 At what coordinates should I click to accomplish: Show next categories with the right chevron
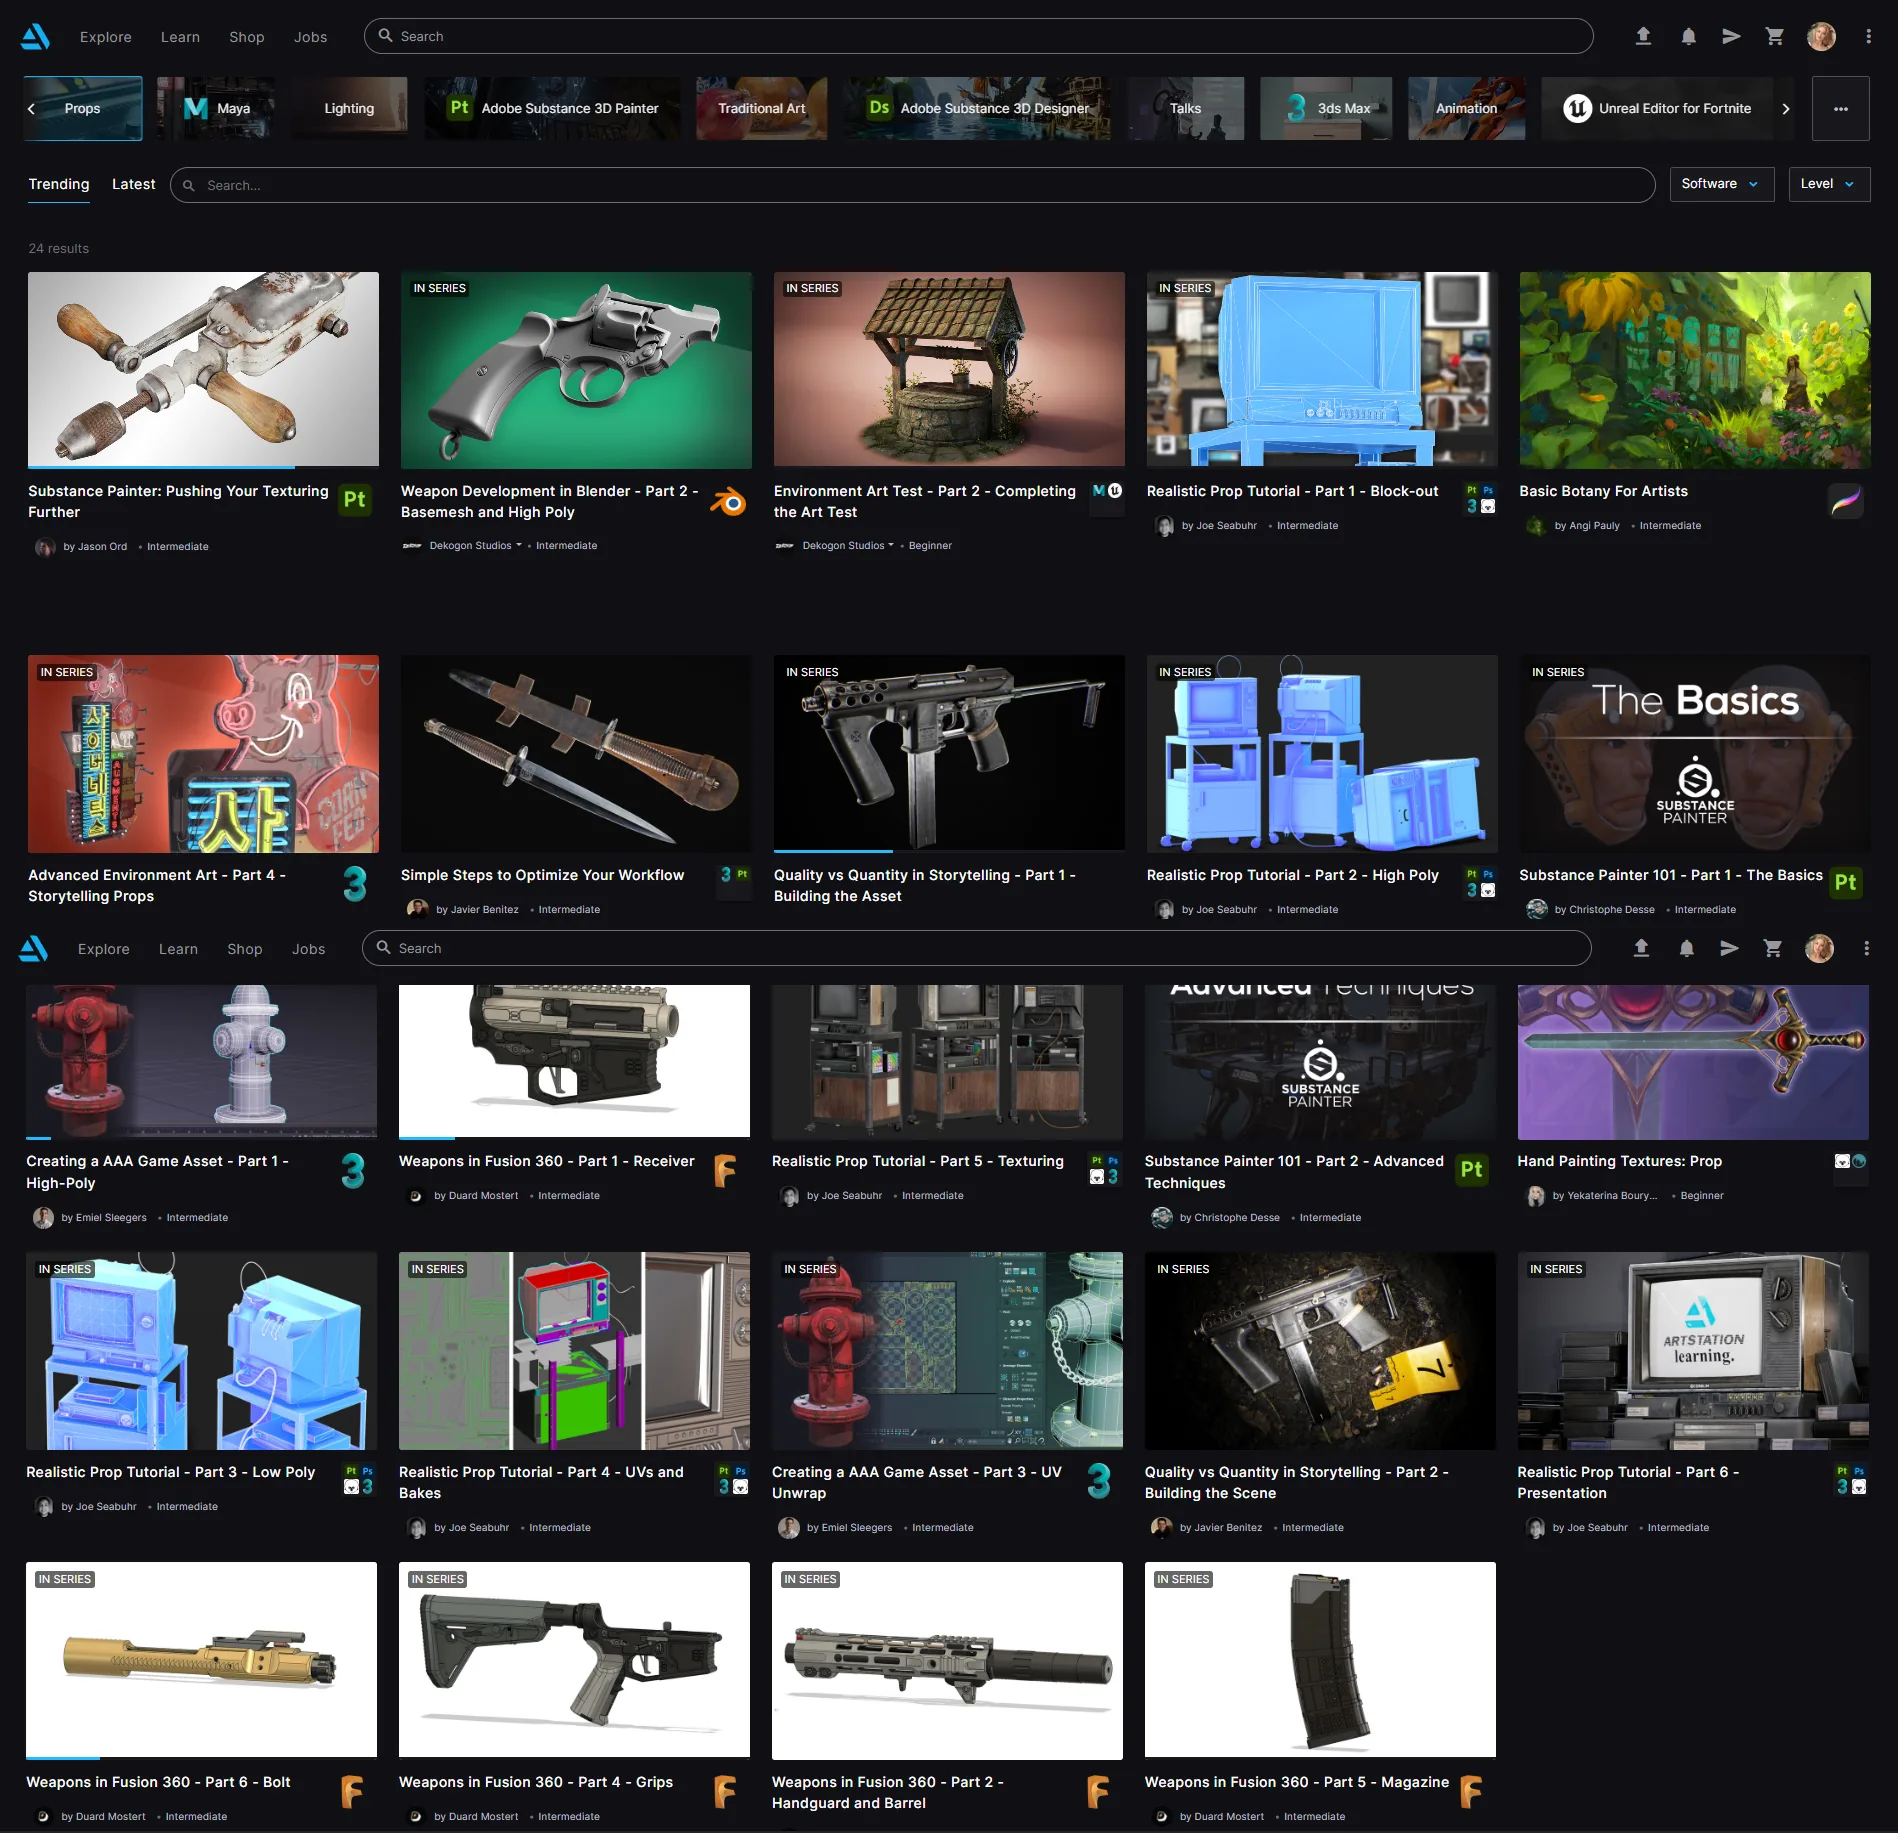tap(1786, 109)
